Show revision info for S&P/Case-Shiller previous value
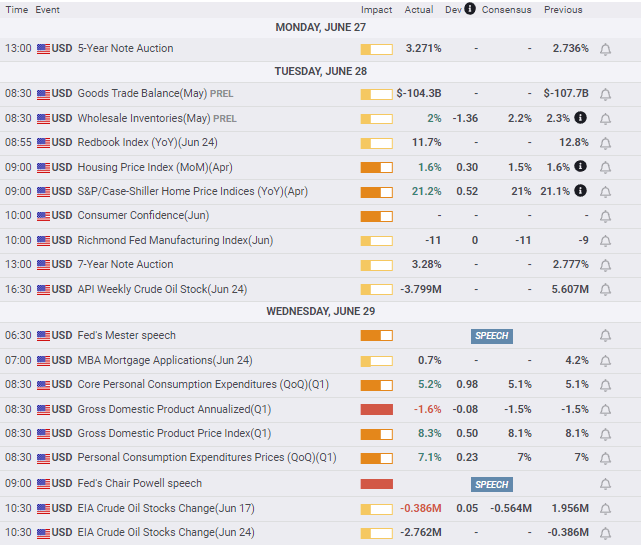This screenshot has width=641, height=545. click(580, 192)
